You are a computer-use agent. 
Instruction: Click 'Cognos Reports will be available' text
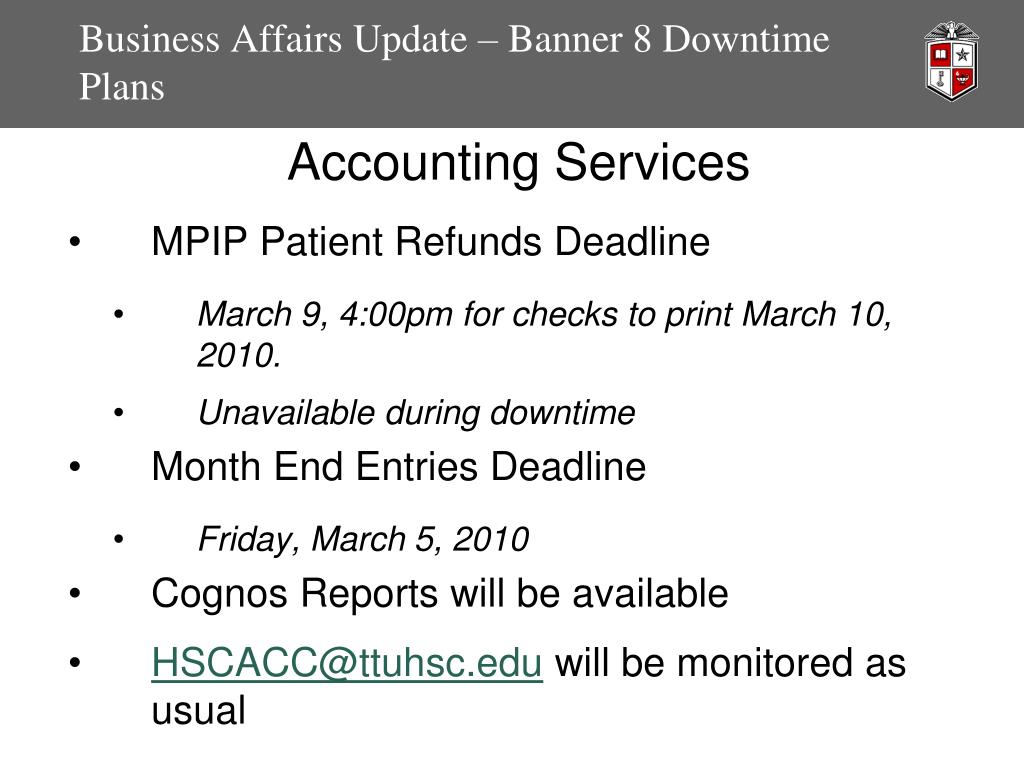(440, 594)
